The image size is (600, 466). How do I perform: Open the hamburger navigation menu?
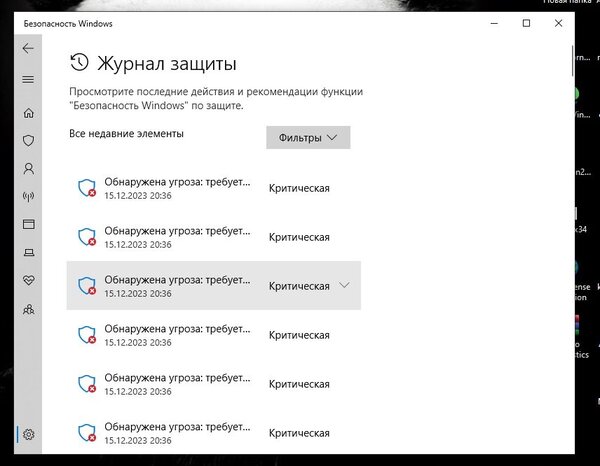[28, 80]
